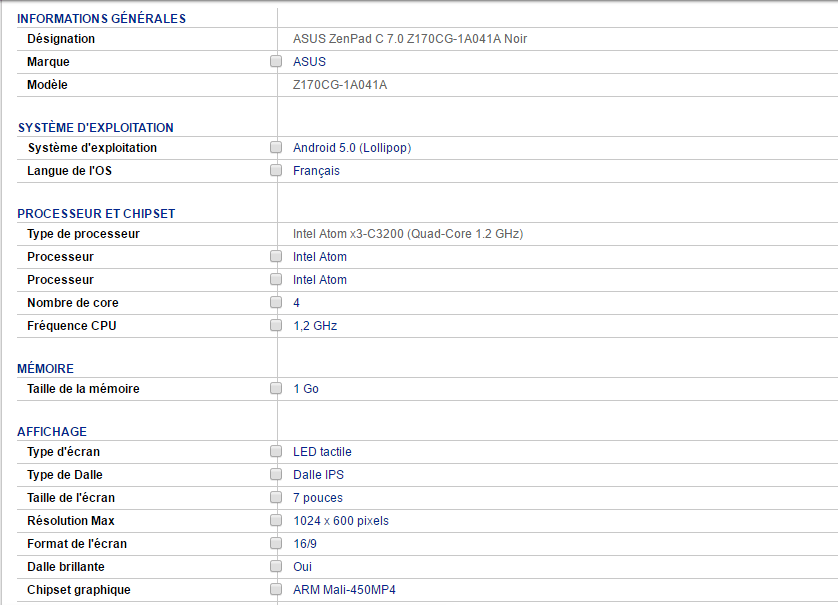Click the 1 Go memory link

(x=306, y=389)
